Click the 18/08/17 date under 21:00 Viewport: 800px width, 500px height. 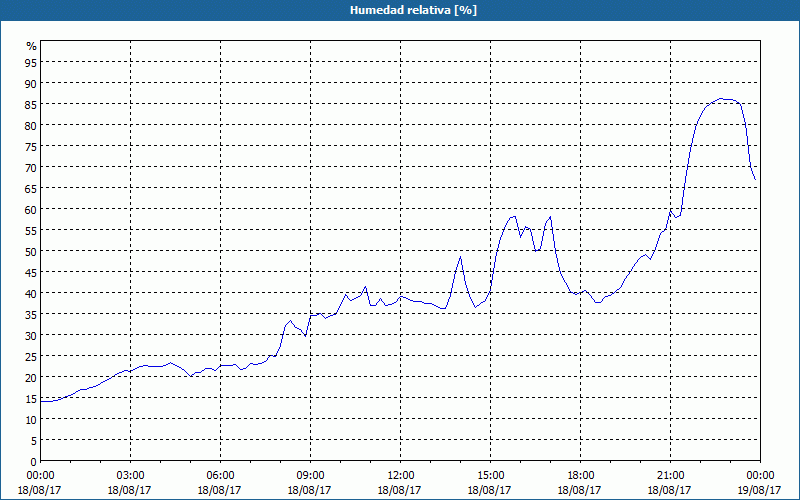pyautogui.click(x=670, y=490)
